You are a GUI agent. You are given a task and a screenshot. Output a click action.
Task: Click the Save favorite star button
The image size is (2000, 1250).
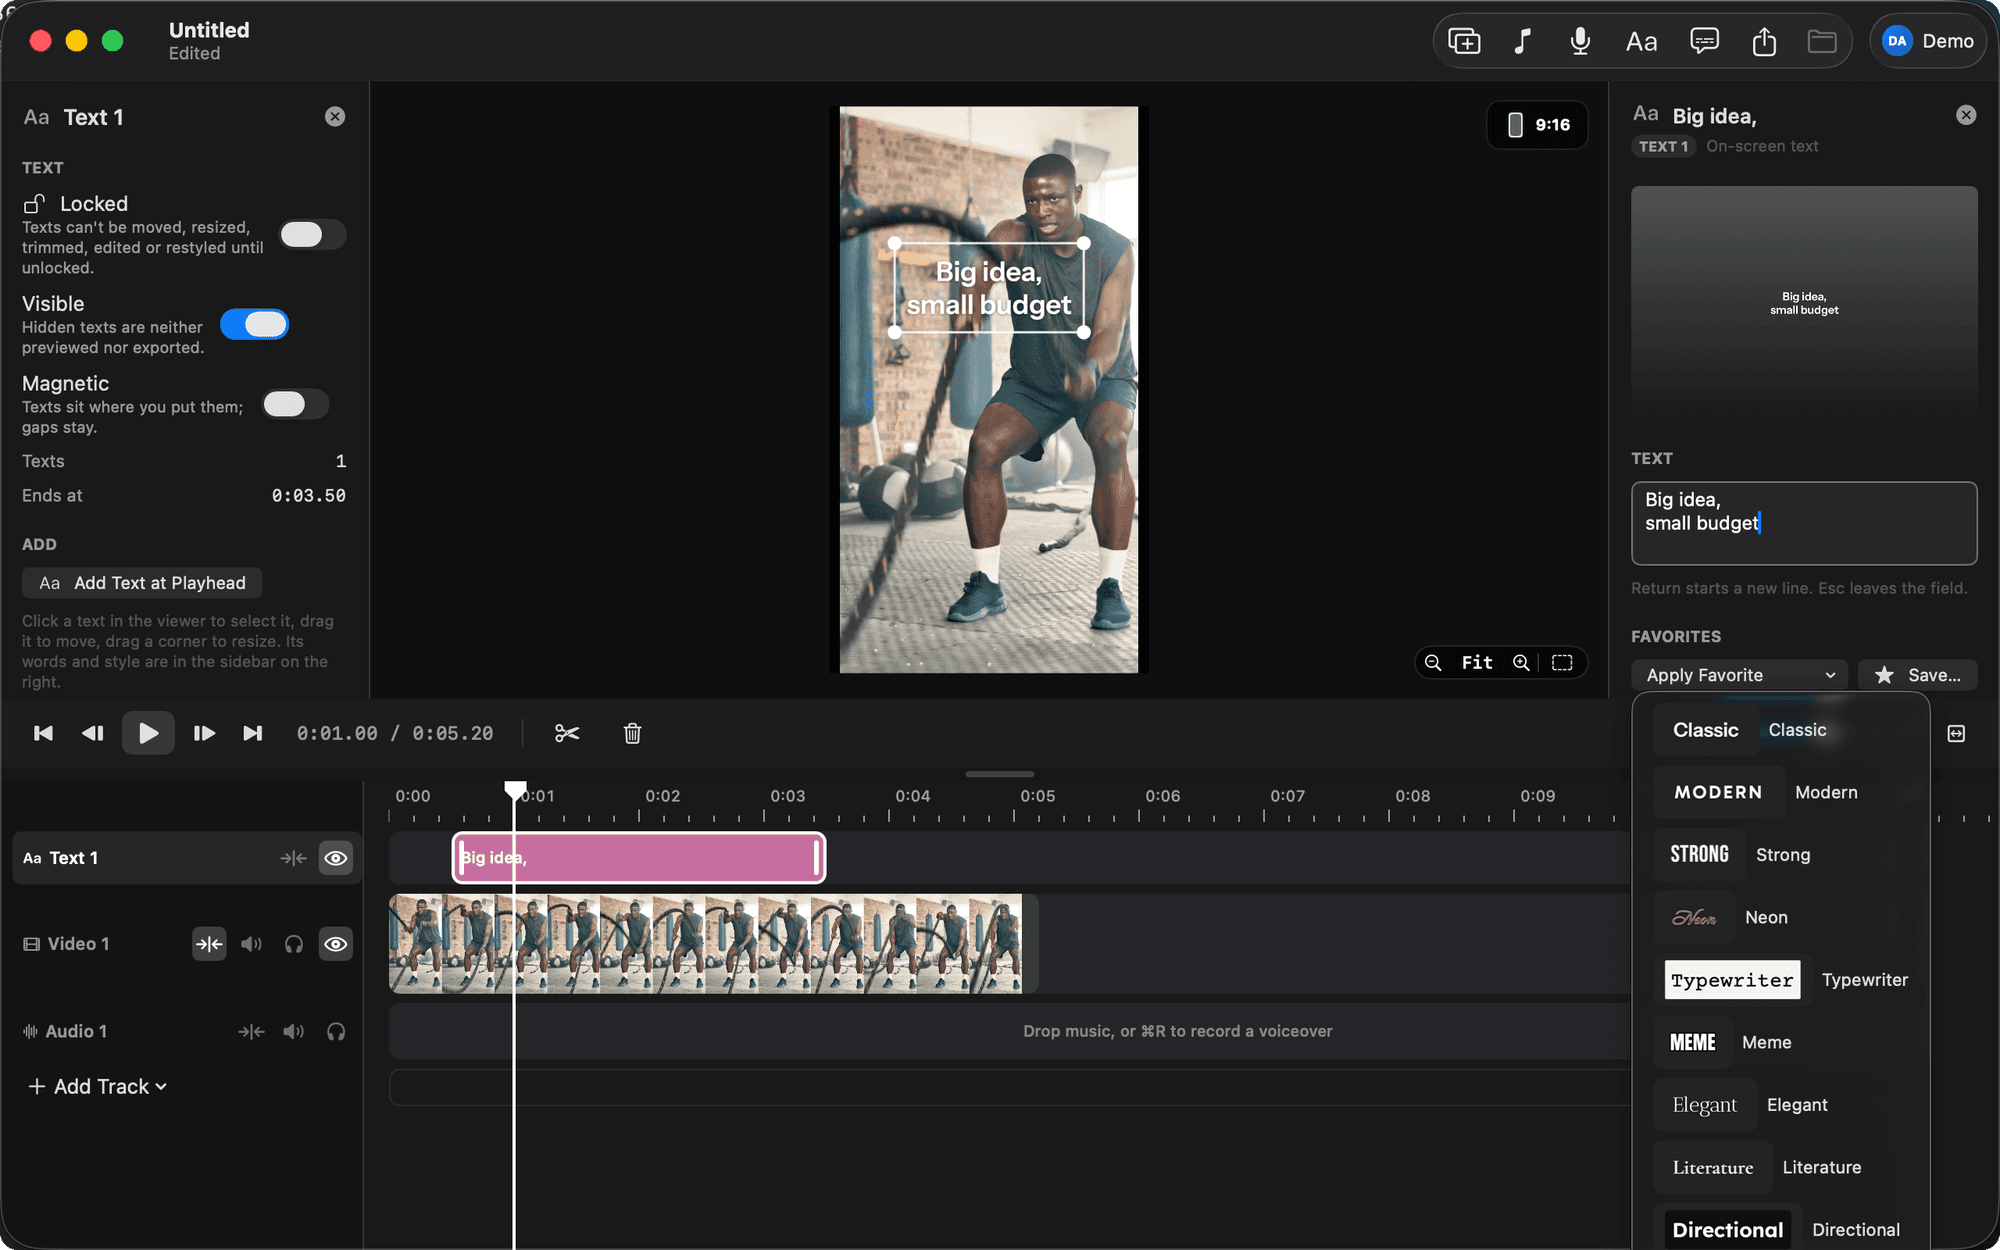[x=1917, y=675]
